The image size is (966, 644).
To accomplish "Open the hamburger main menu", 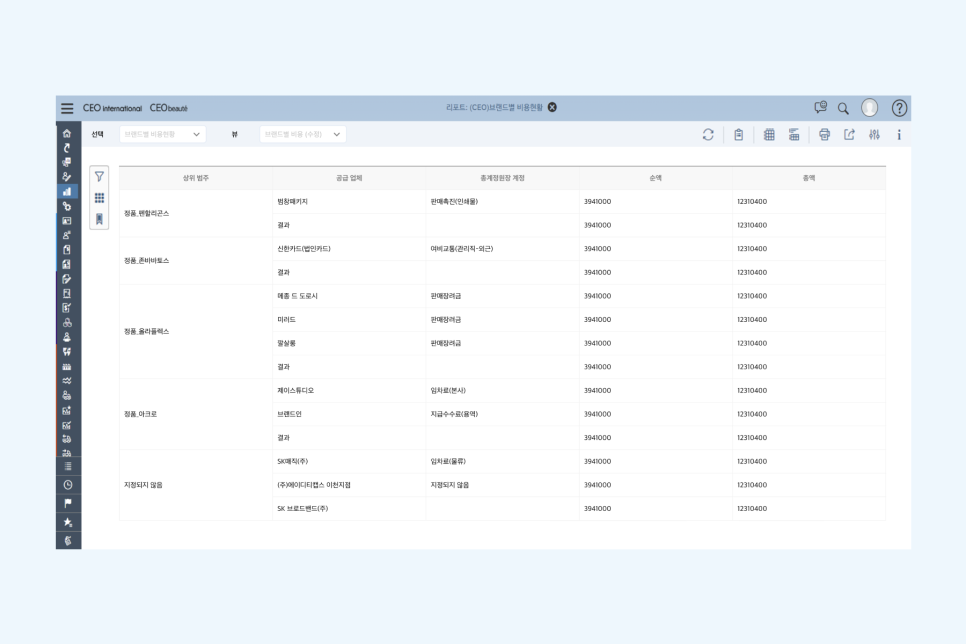I will [x=67, y=108].
